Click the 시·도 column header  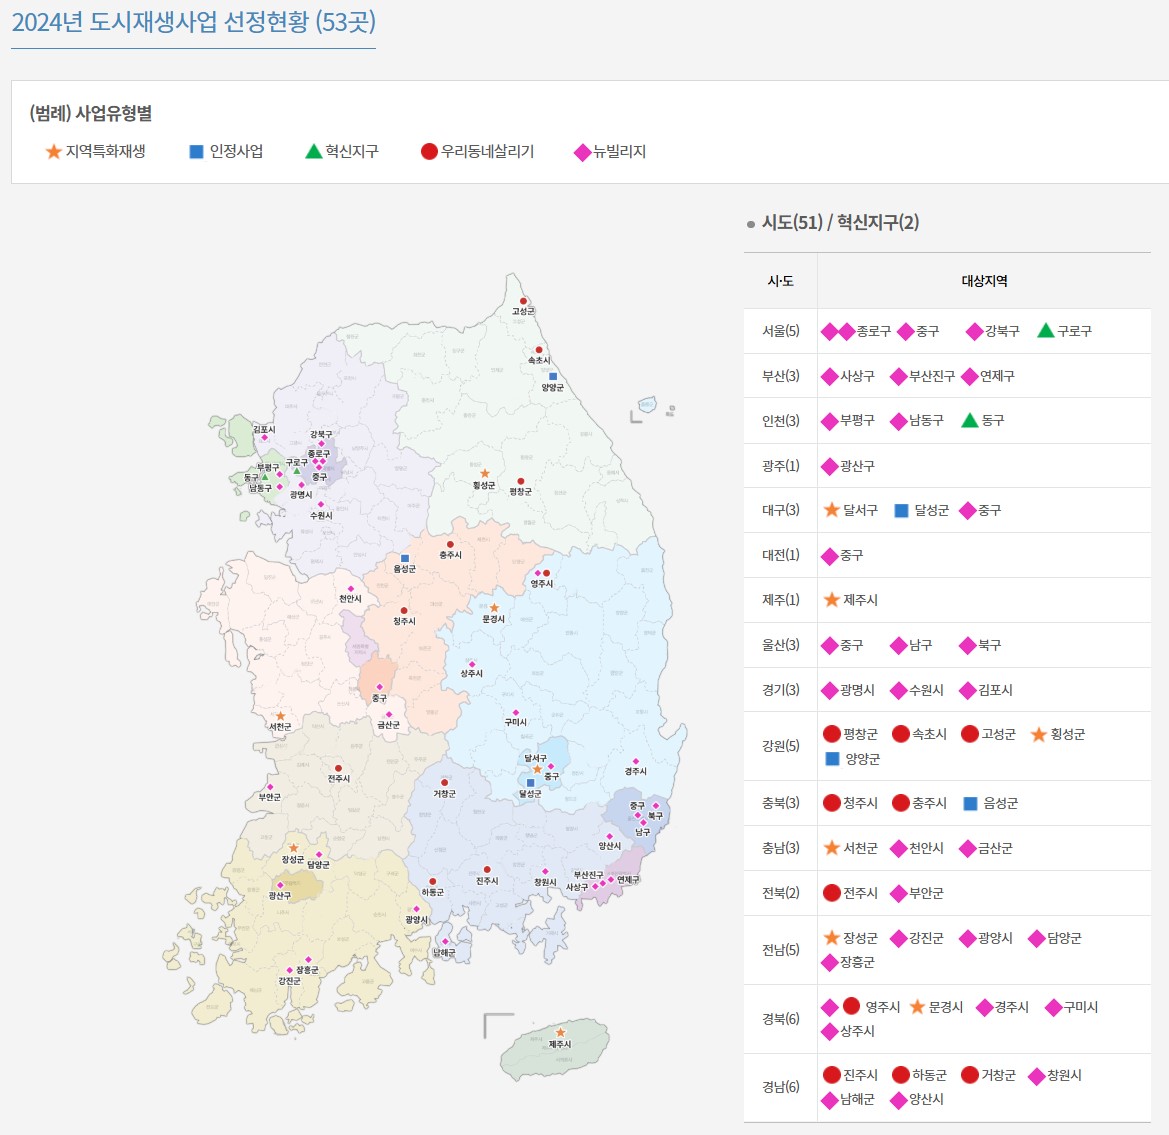point(780,281)
